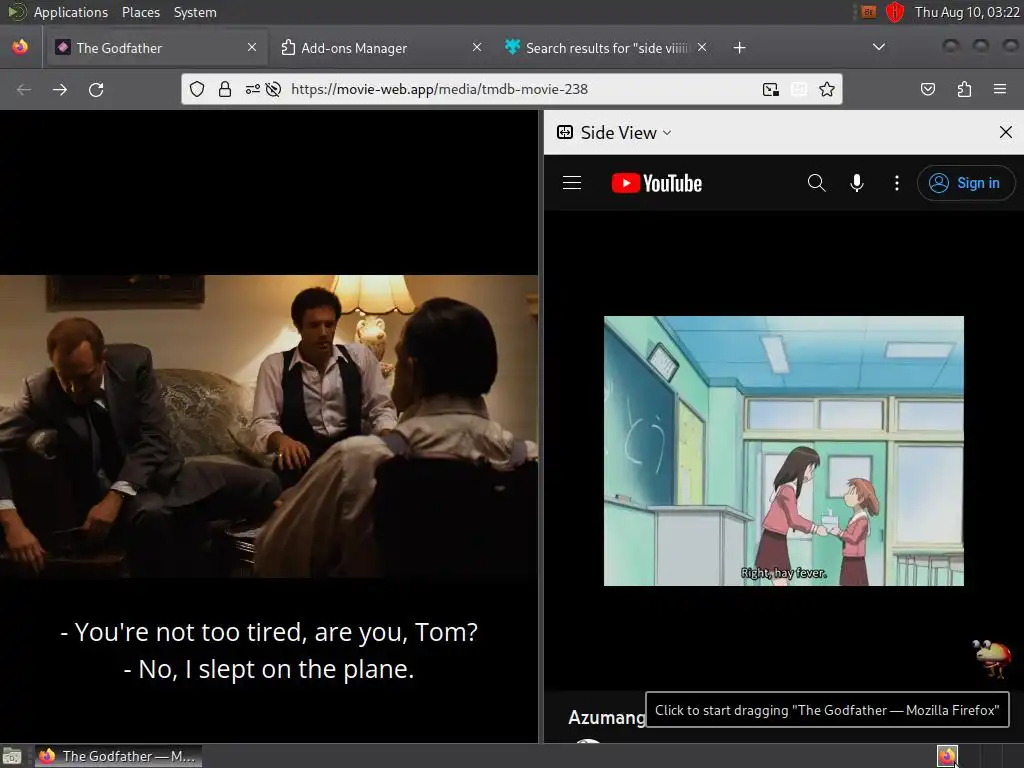Switch to The Godfather tab

pyautogui.click(x=155, y=48)
